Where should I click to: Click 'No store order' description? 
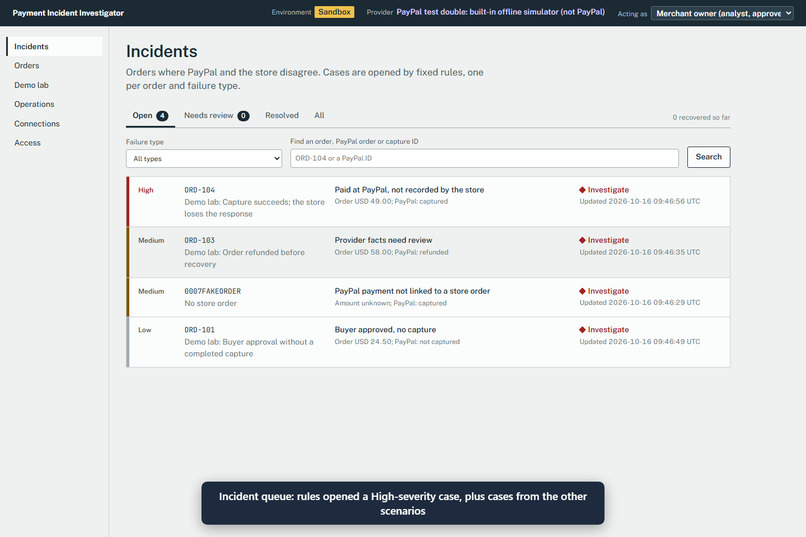coord(211,303)
